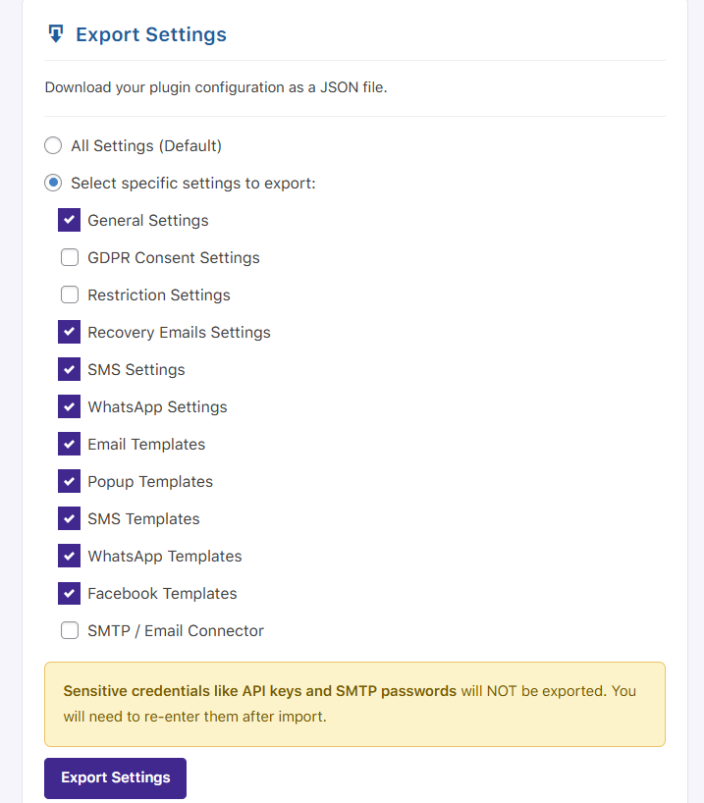Tick the Restriction Settings checkbox
This screenshot has height=803, width=704.
click(69, 295)
